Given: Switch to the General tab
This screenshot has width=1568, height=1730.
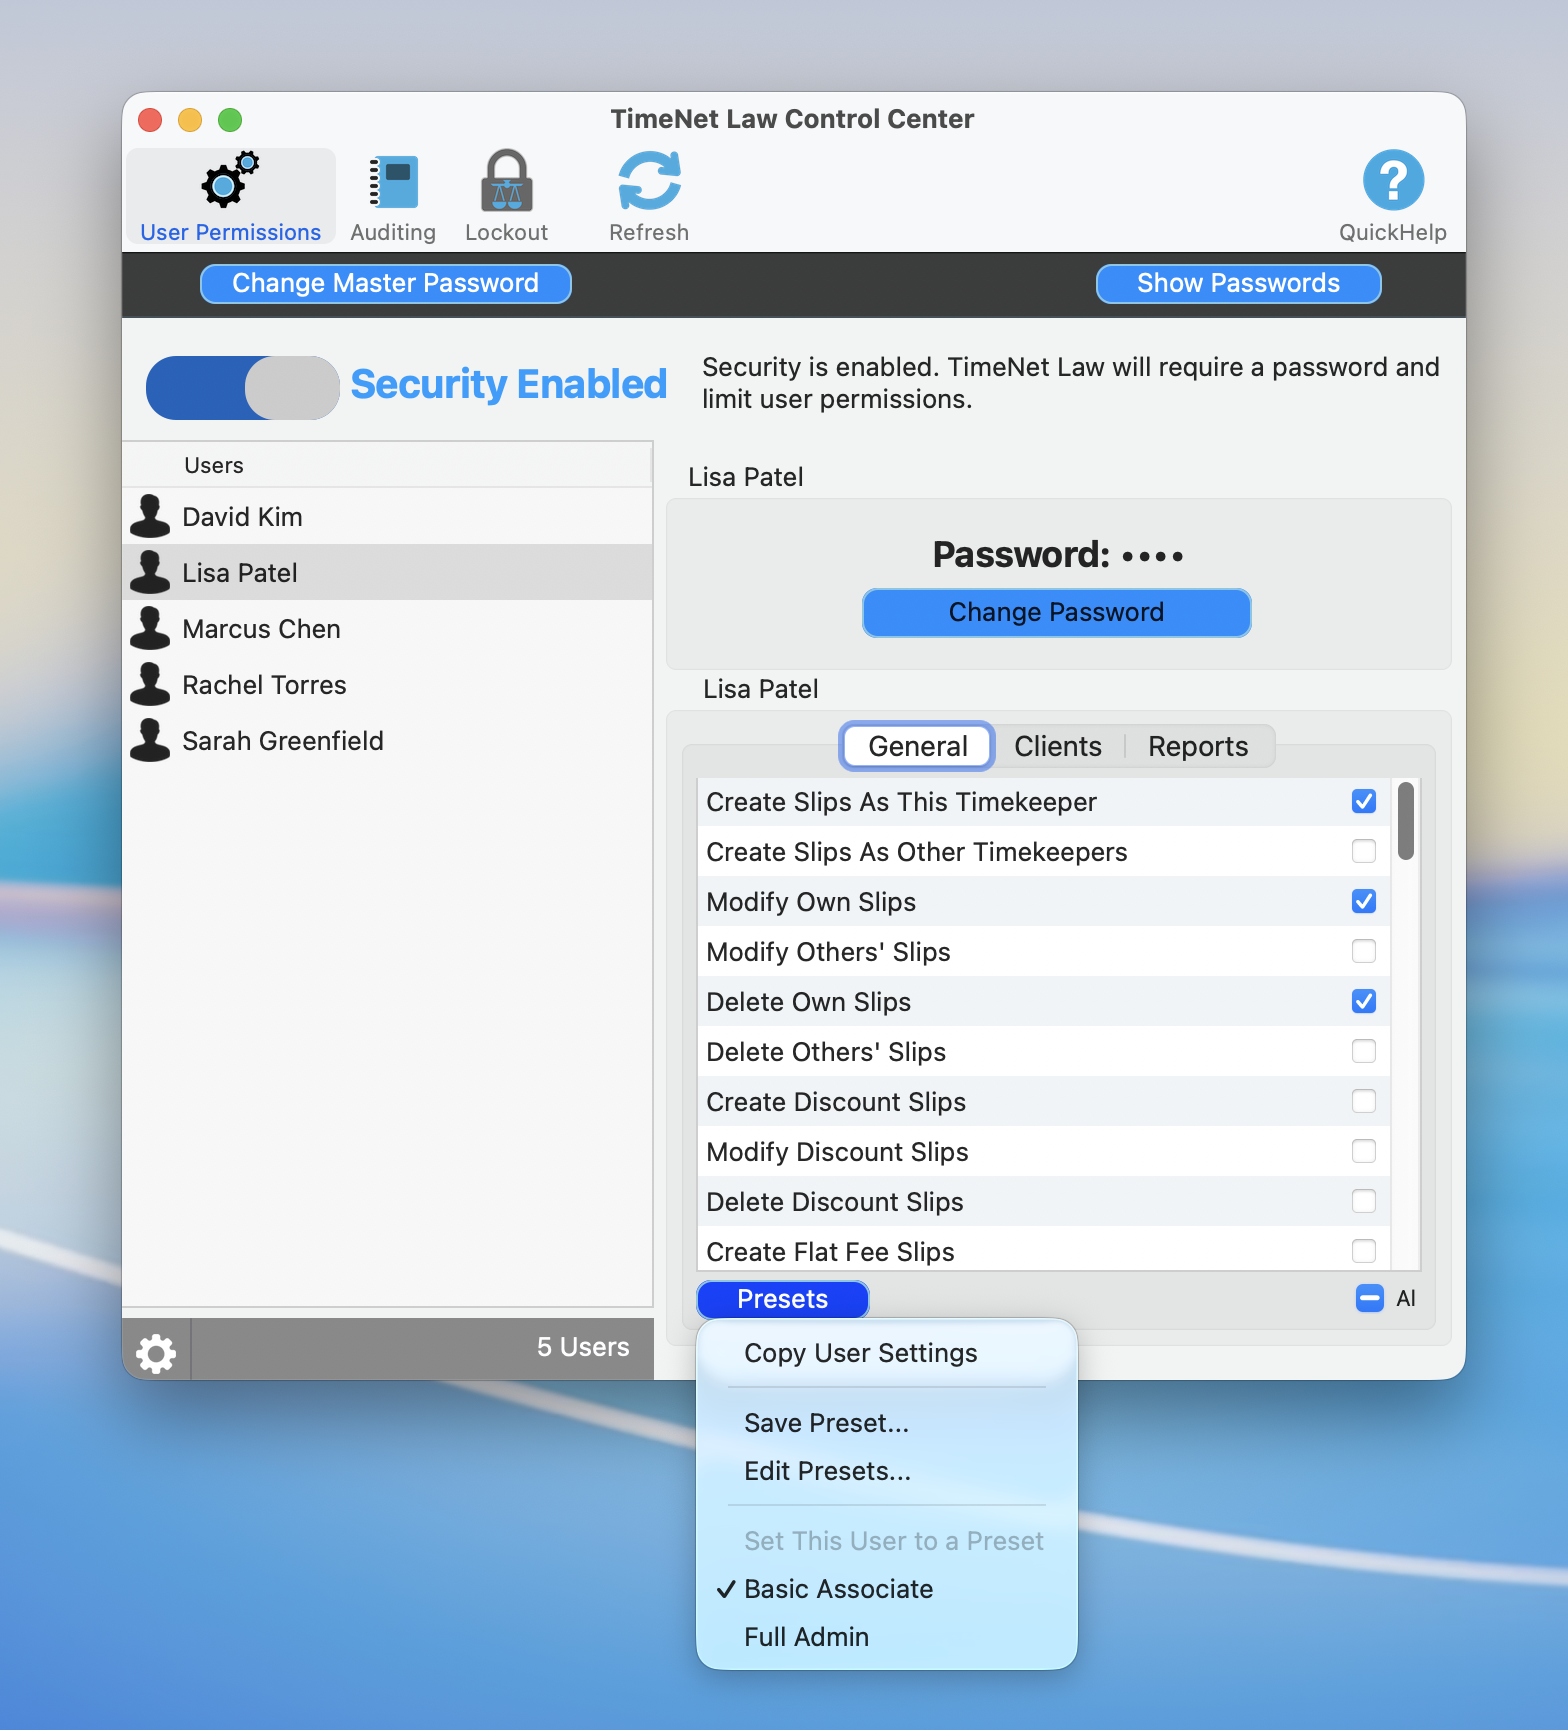Looking at the screenshot, I should coord(918,746).
